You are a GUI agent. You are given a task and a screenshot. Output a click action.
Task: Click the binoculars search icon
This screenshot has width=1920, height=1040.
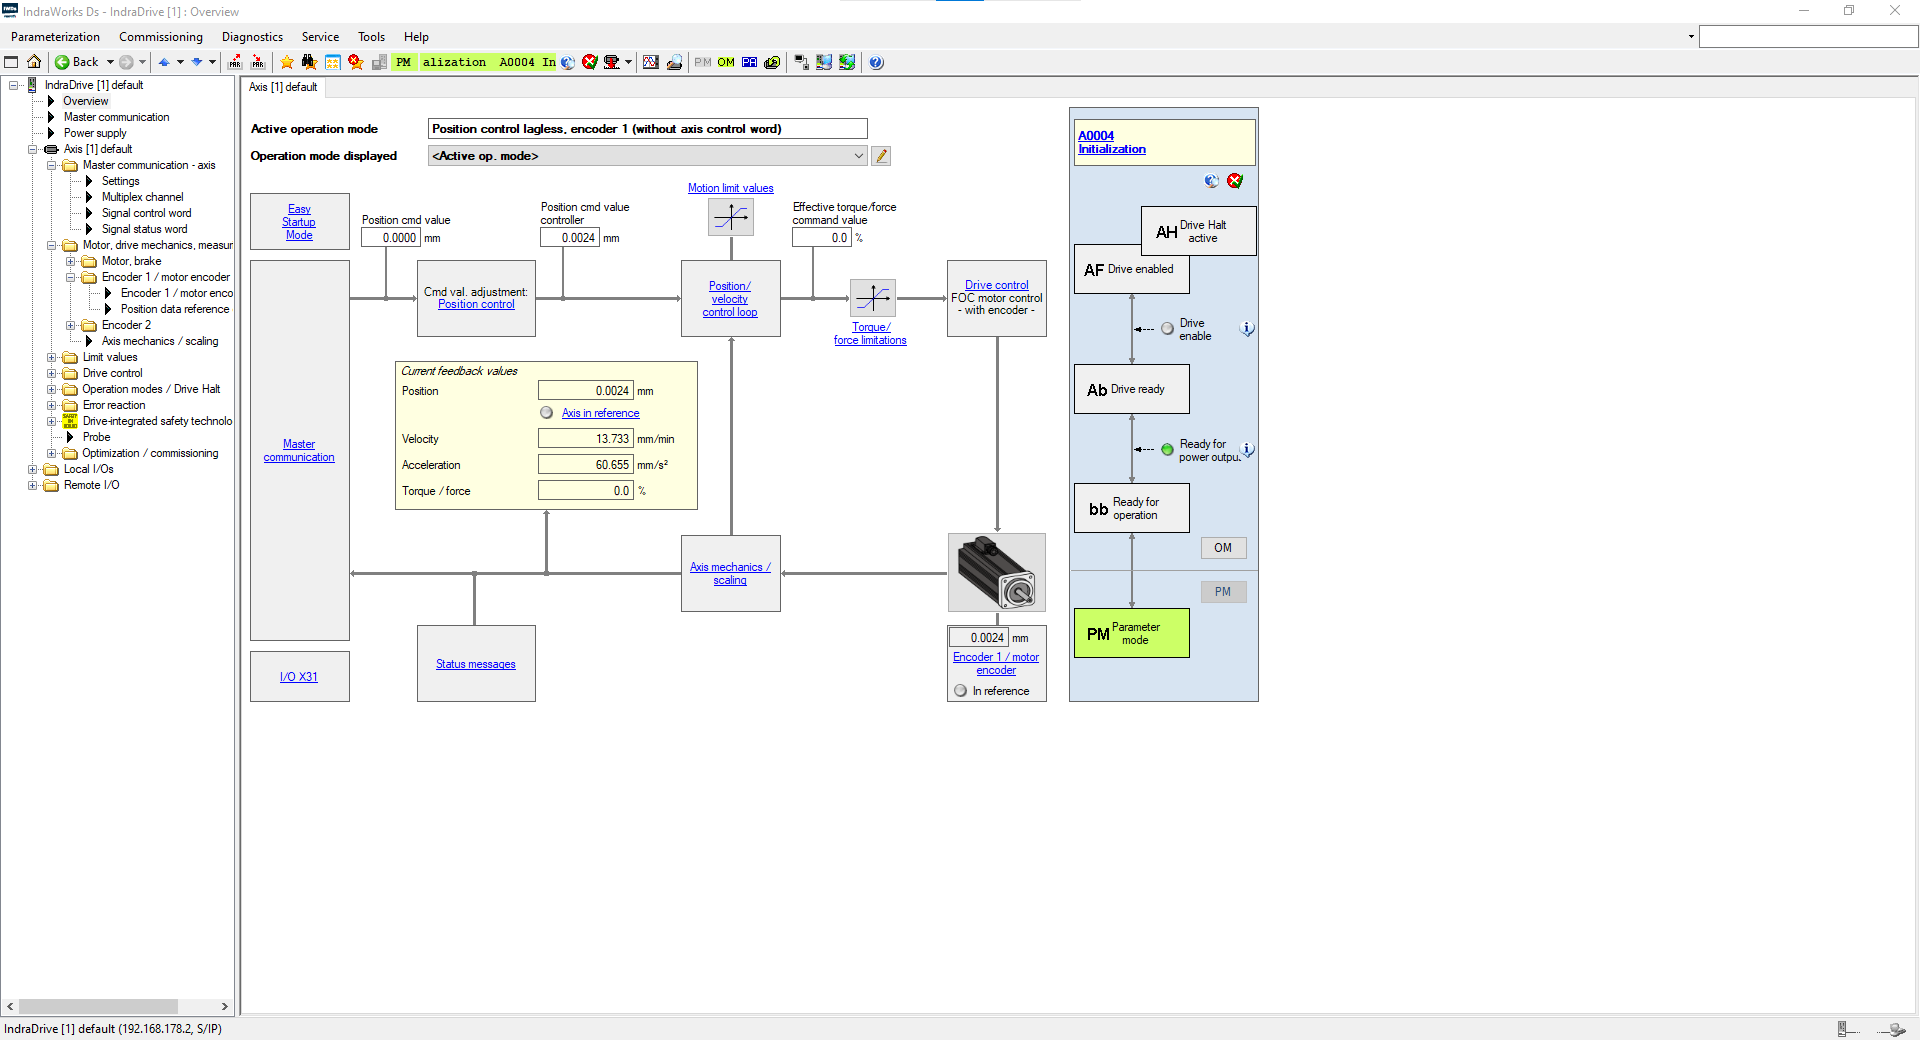click(x=310, y=62)
